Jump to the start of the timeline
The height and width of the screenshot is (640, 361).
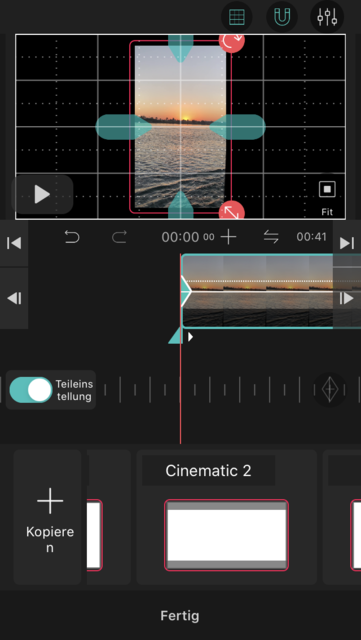14,243
